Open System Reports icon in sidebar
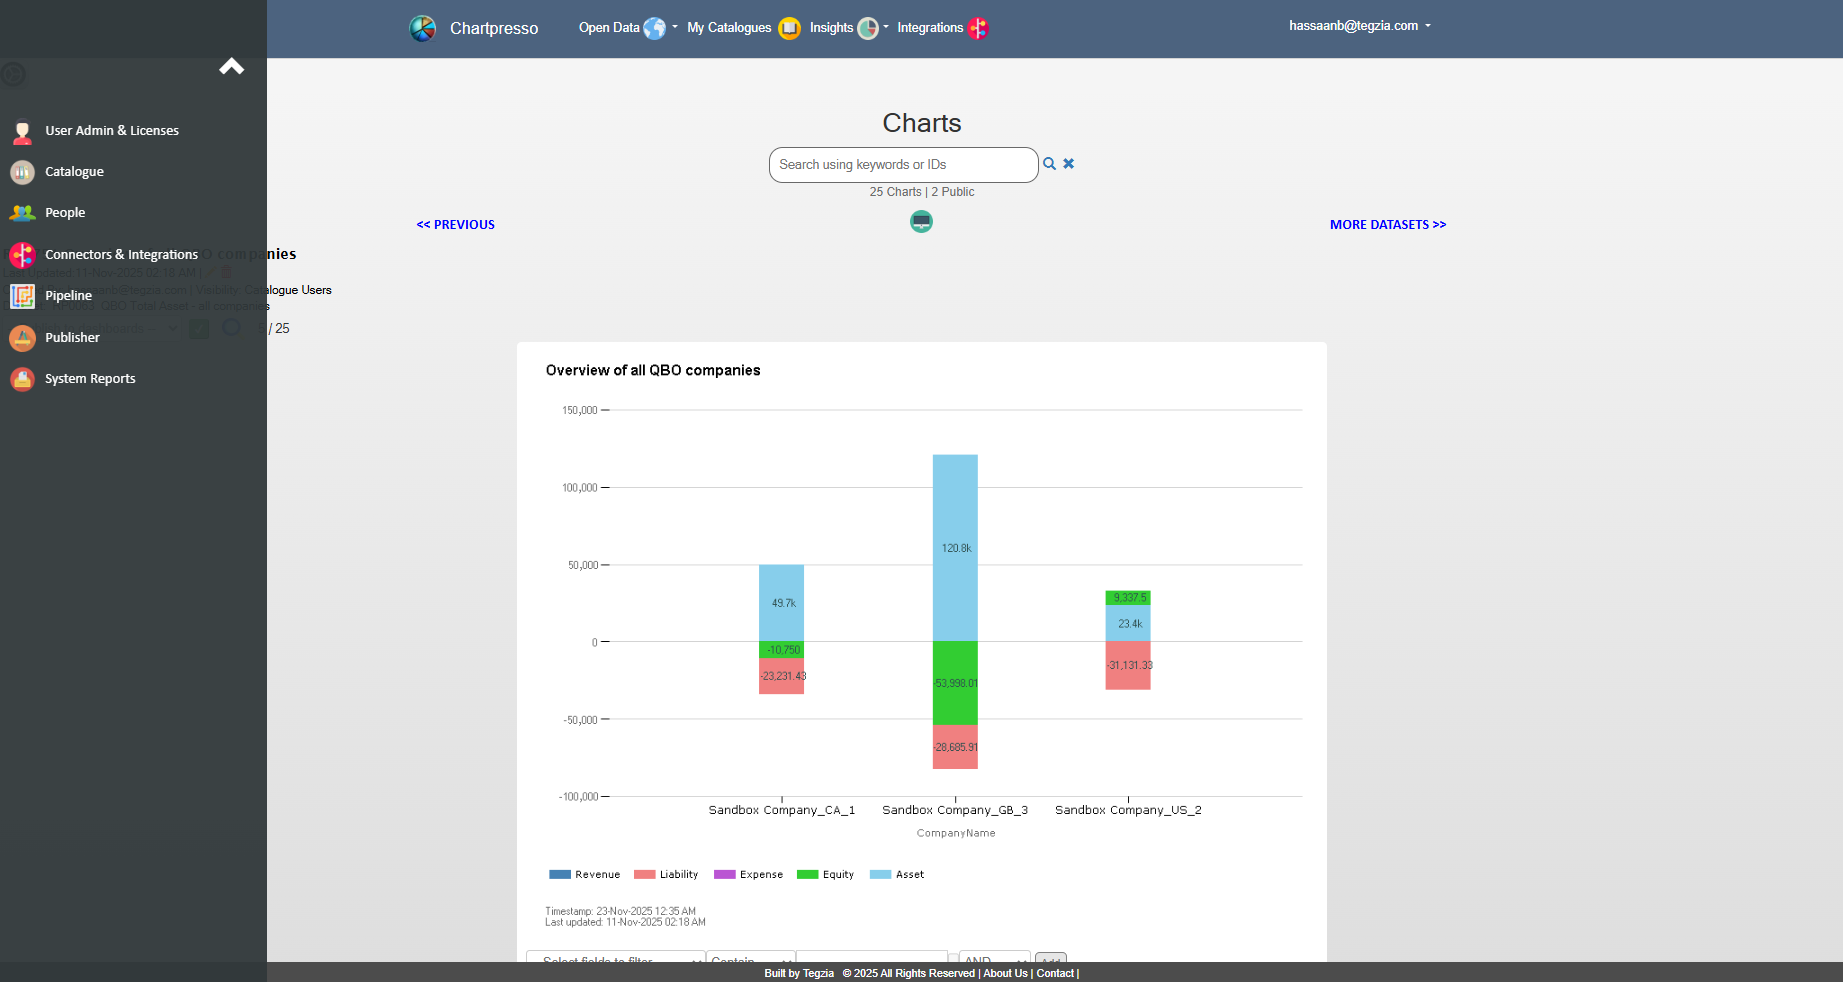The image size is (1843, 982). tap(22, 379)
